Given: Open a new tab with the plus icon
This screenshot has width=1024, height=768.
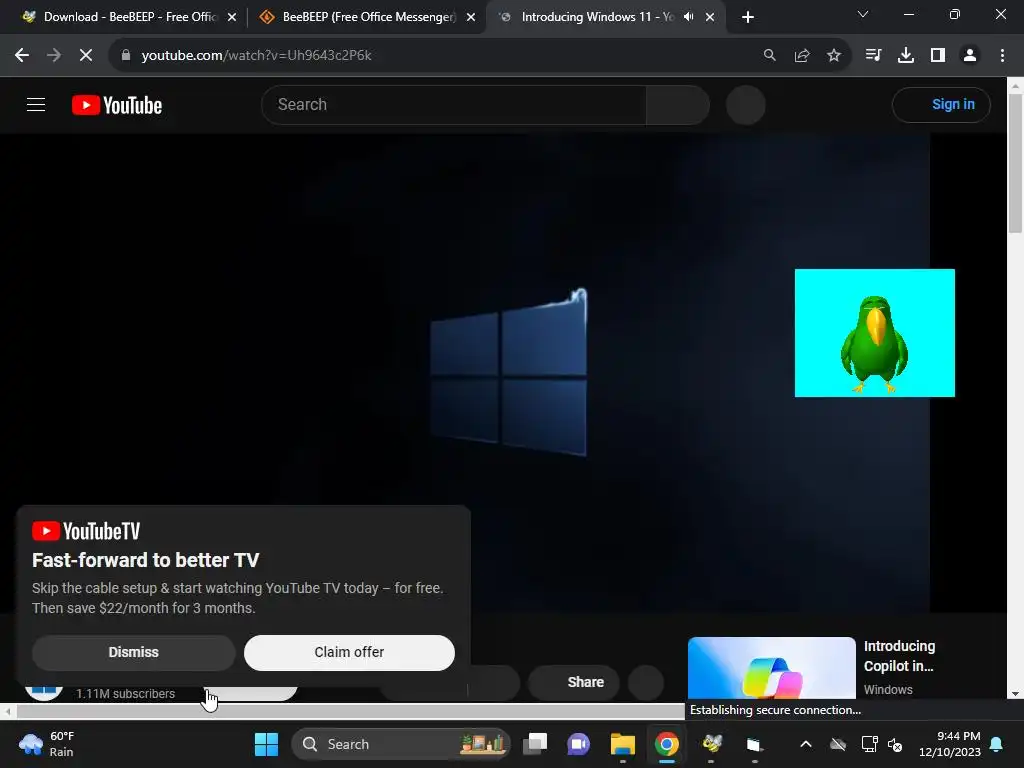Looking at the screenshot, I should coord(748,18).
